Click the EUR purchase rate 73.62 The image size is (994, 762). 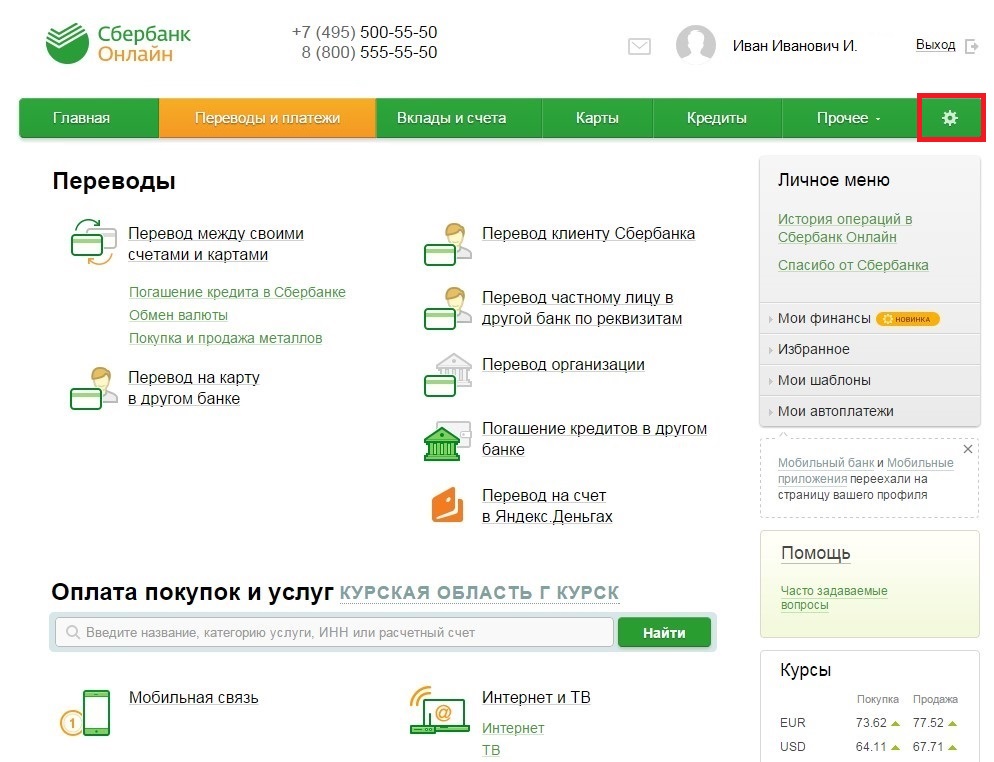pos(871,723)
